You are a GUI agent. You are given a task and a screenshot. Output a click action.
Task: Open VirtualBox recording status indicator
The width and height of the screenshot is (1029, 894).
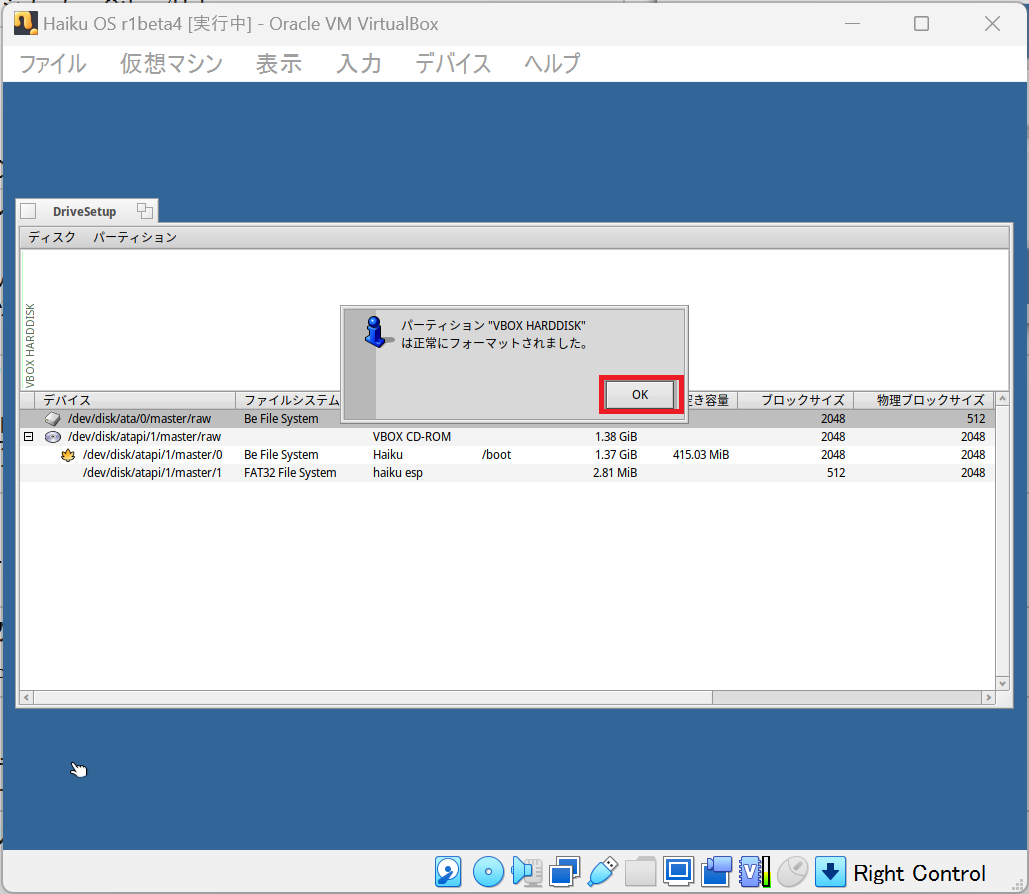[x=717, y=872]
